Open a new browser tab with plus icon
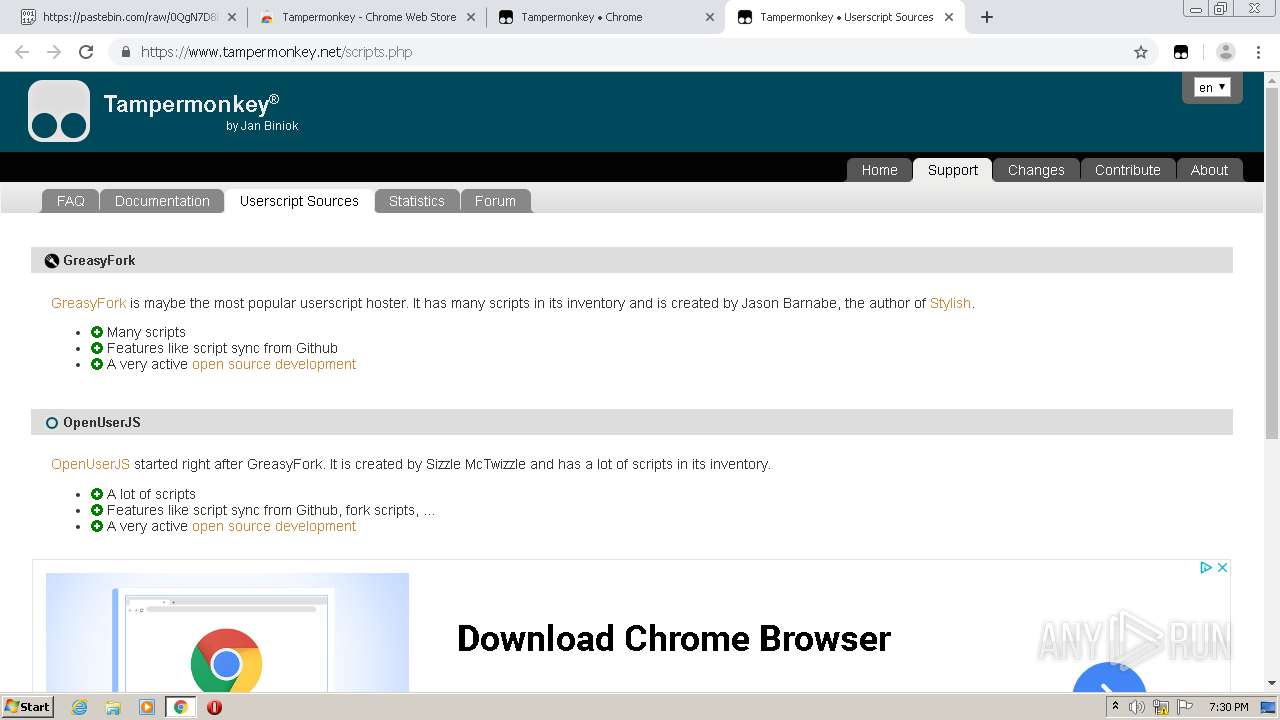 tap(987, 17)
